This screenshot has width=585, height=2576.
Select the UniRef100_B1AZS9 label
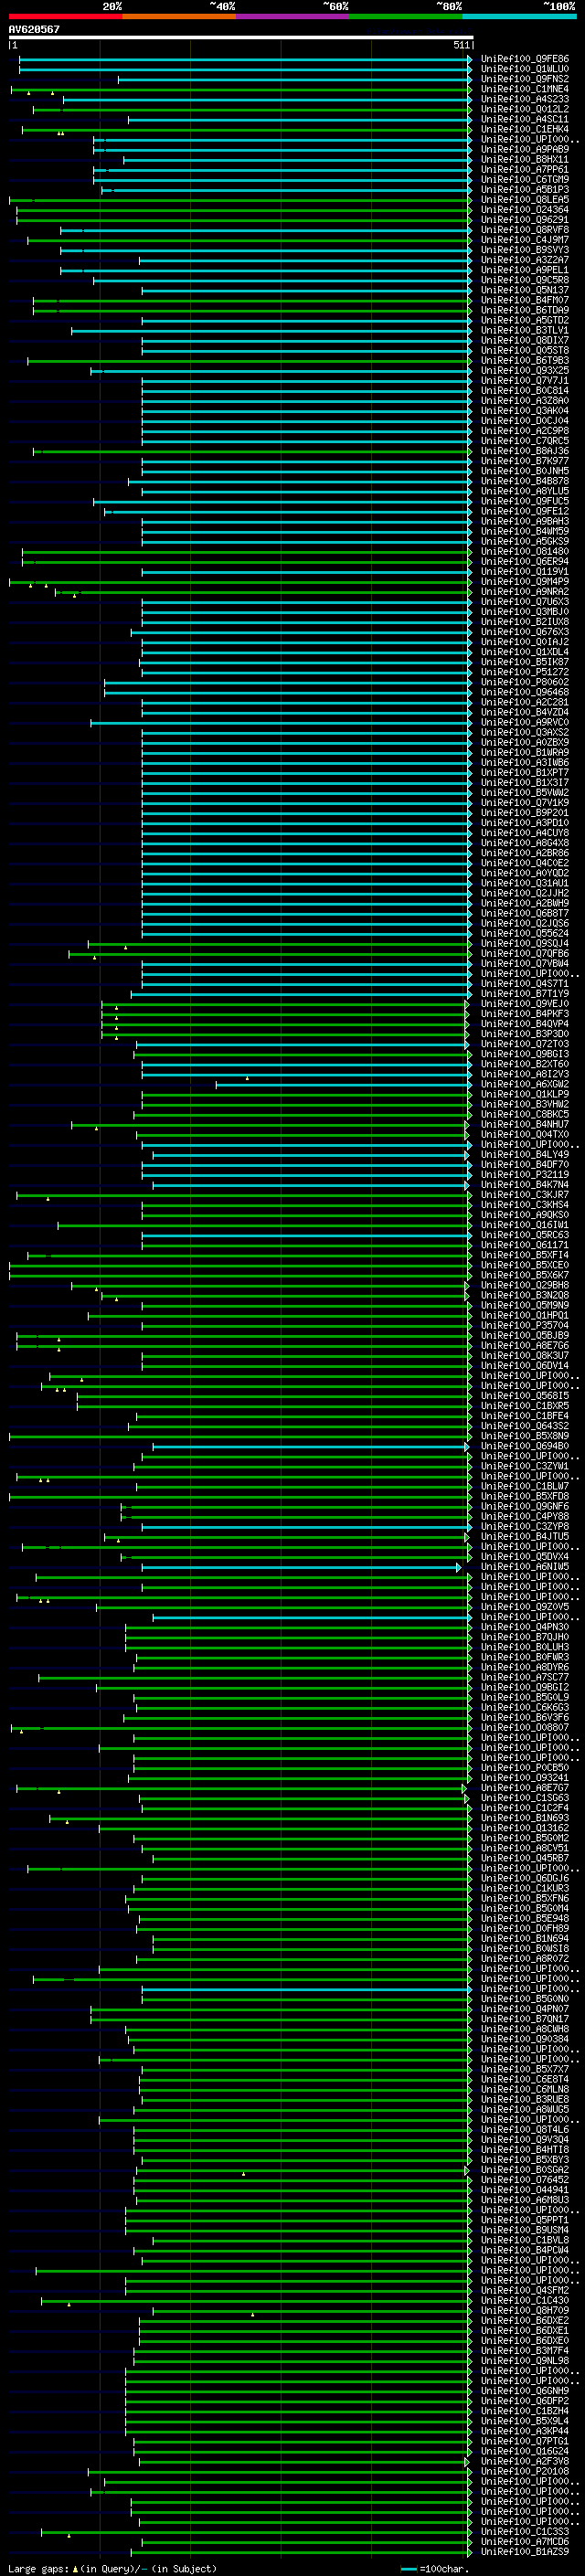point(524,2551)
